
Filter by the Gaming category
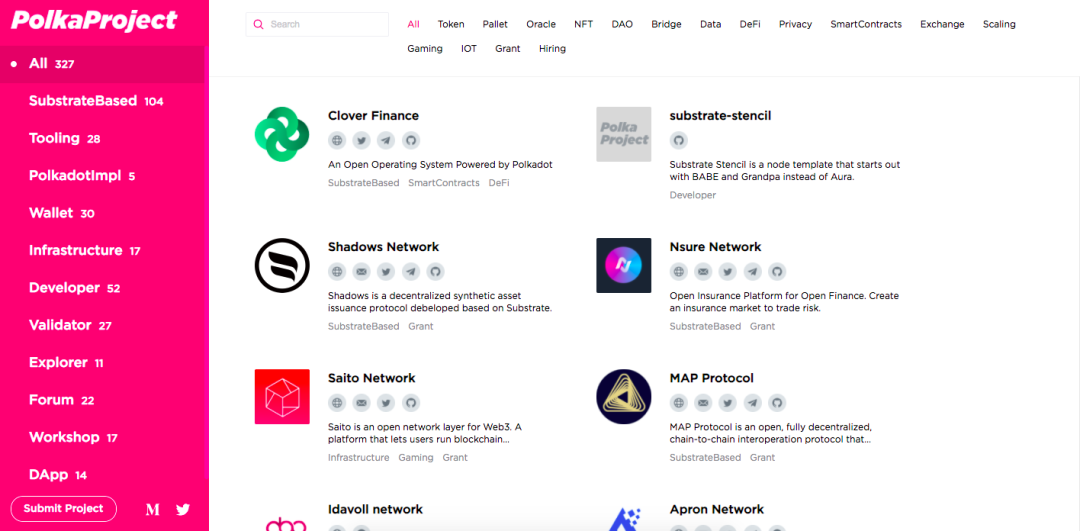click(425, 49)
